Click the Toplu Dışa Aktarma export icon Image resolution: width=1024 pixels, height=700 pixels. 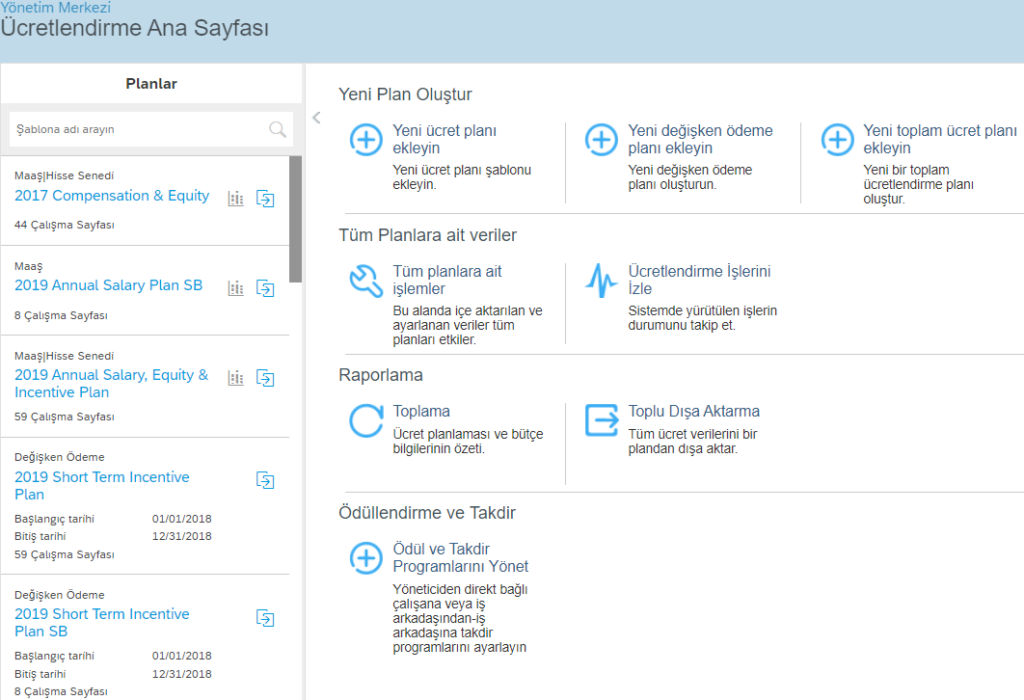coord(601,421)
